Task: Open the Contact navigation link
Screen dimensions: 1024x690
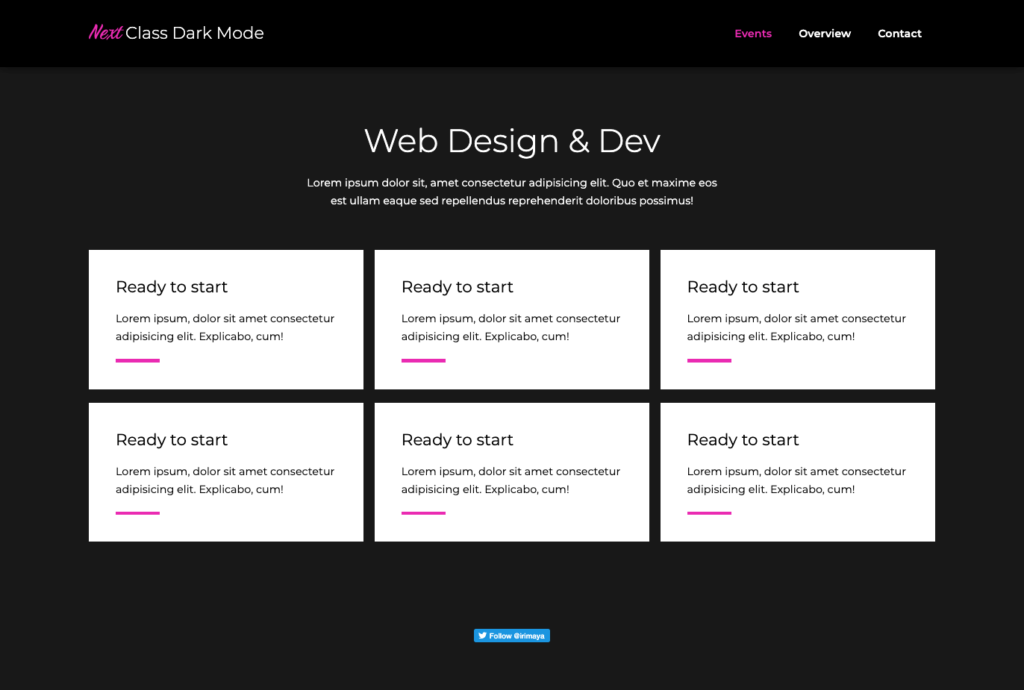Action: 899,33
